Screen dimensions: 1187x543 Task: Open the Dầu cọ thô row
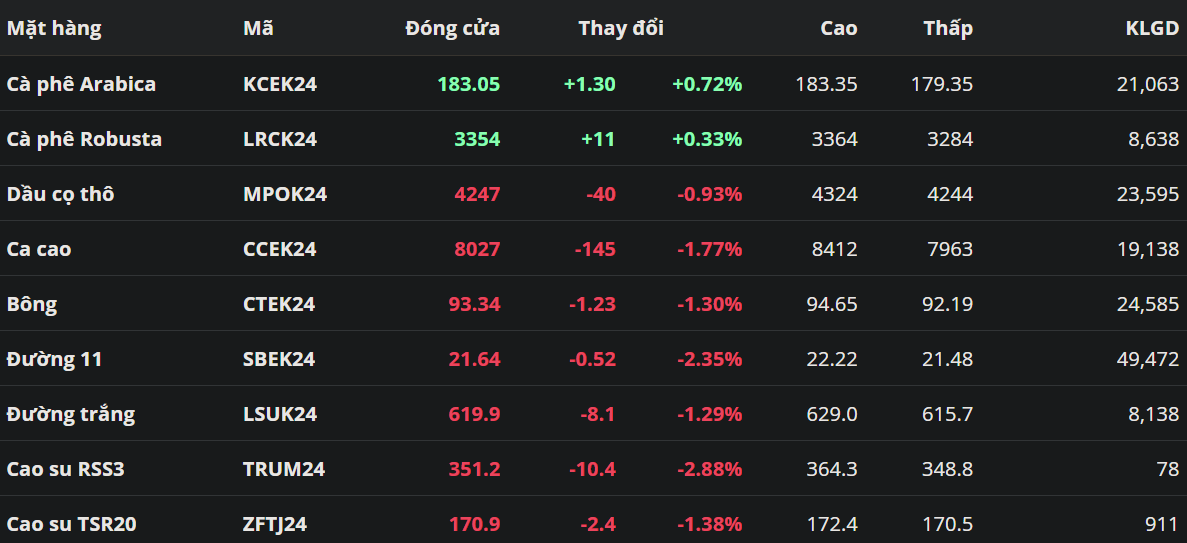click(x=60, y=194)
